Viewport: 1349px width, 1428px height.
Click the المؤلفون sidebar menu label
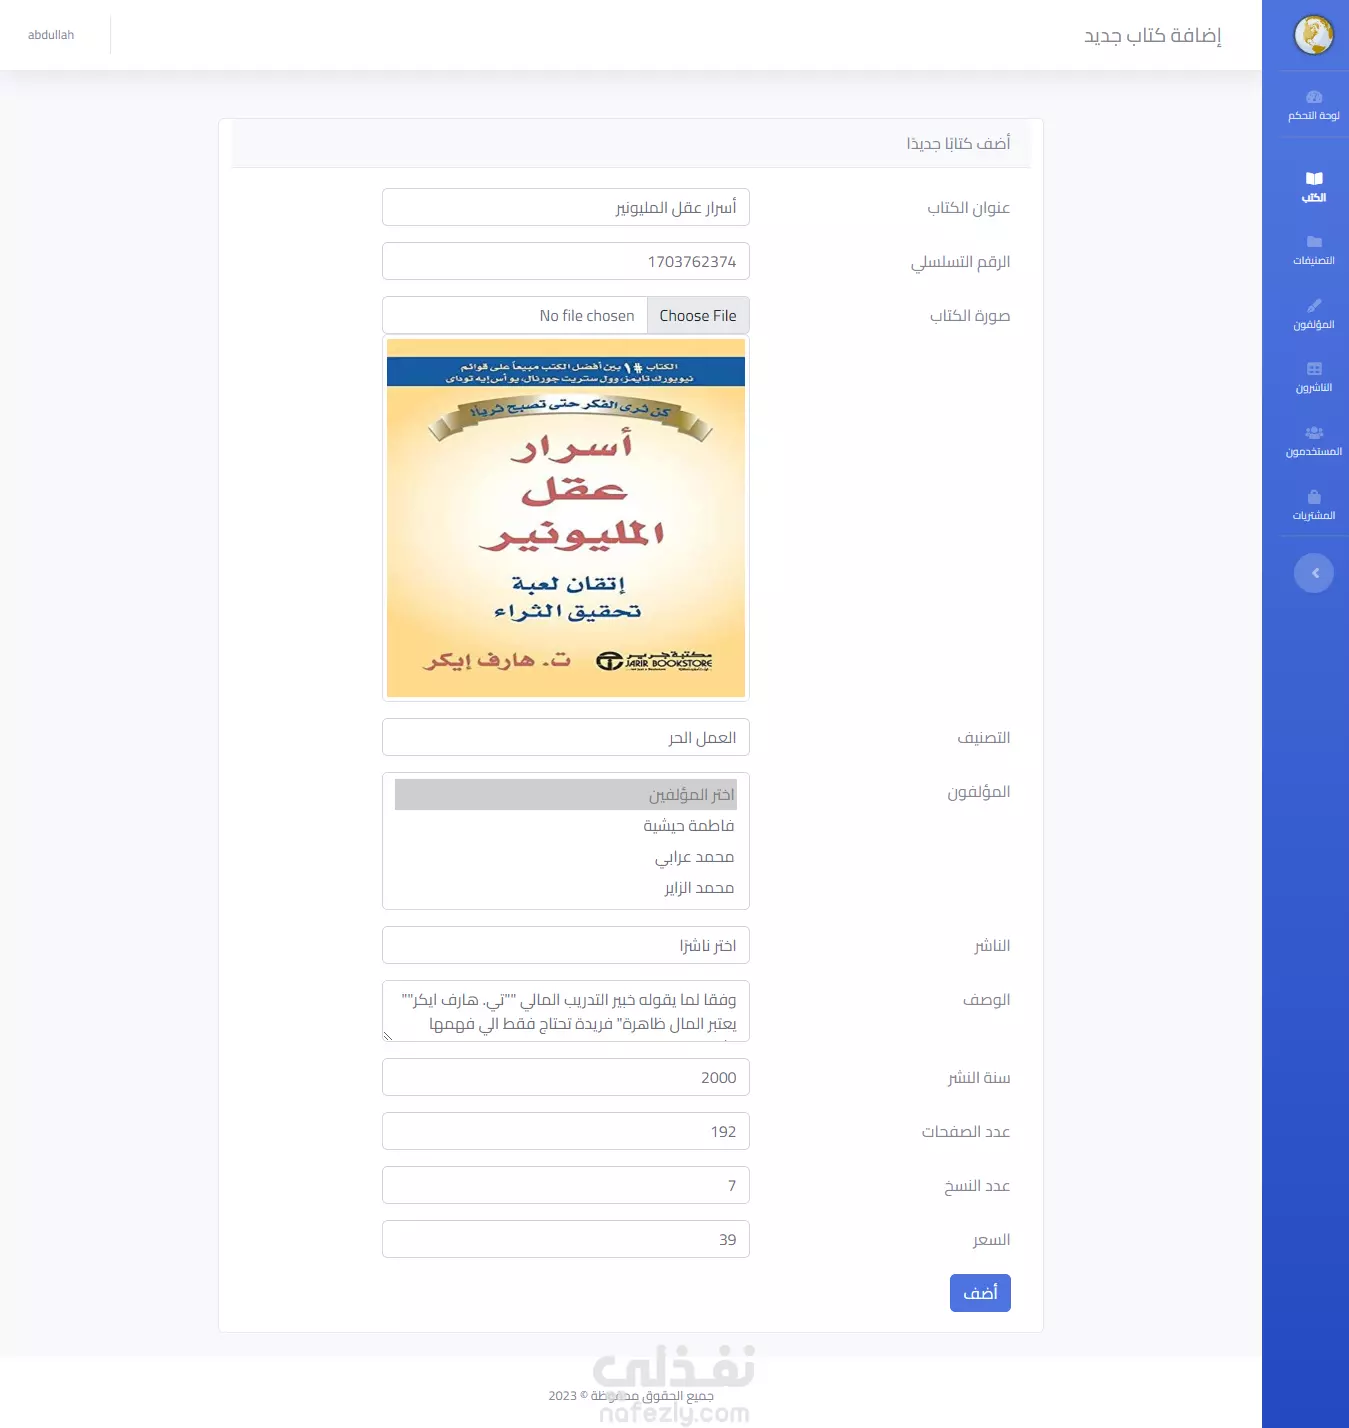(1314, 325)
